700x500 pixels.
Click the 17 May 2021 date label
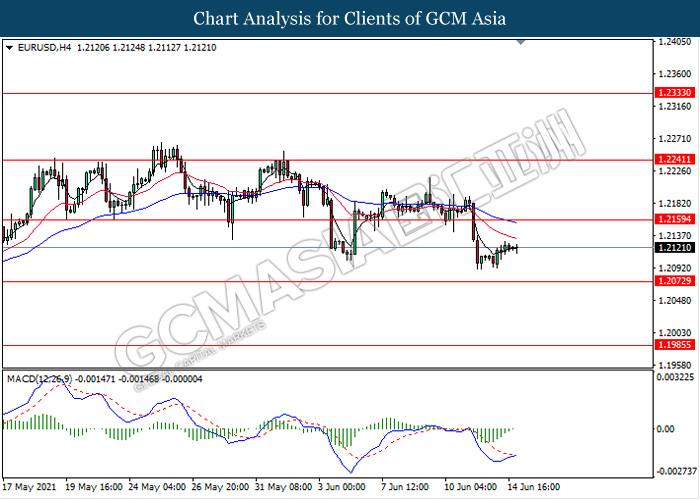[29, 487]
